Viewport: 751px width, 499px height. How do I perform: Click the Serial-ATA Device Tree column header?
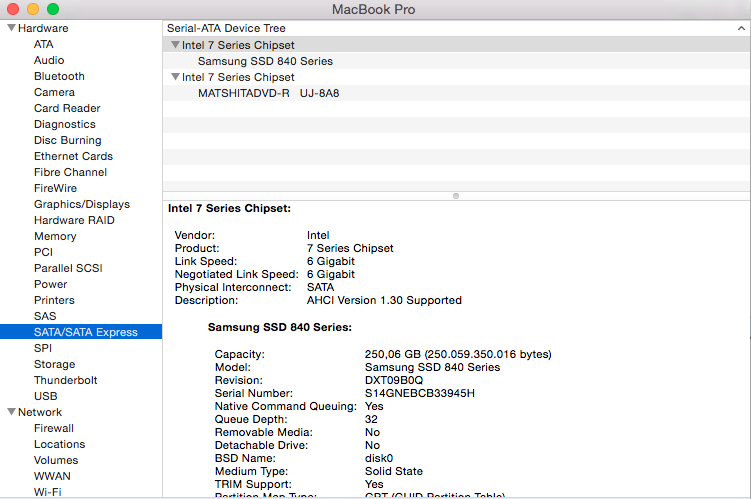tap(456, 28)
